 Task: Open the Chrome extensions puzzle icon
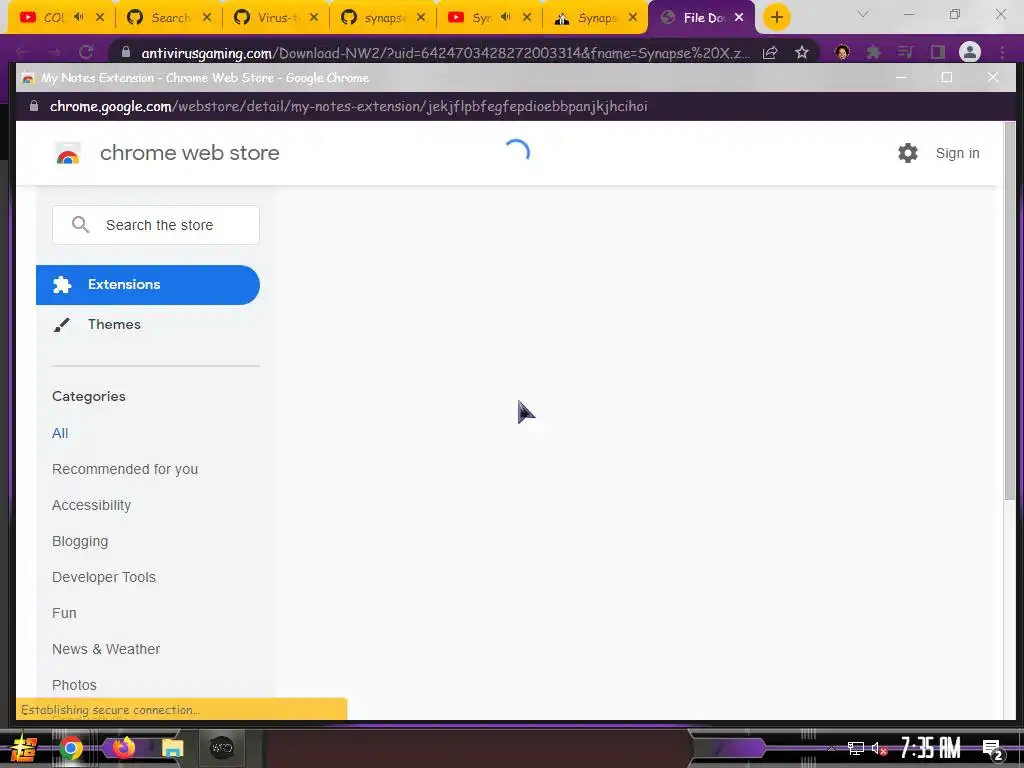click(874, 52)
